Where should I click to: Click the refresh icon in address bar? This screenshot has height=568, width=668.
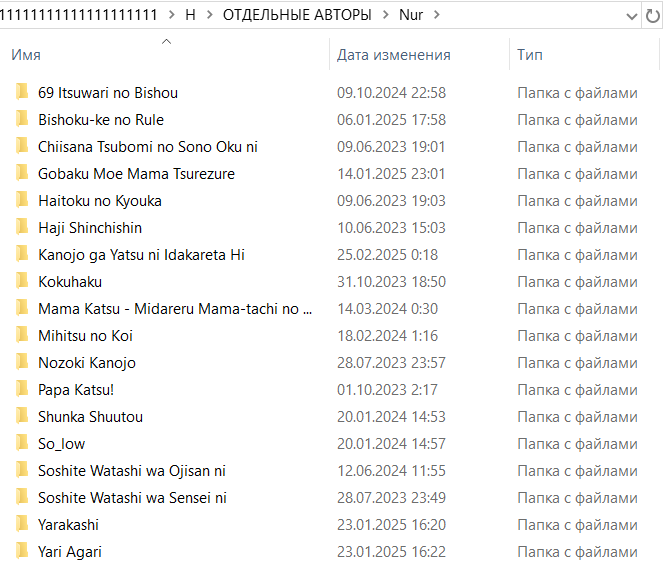coord(652,16)
